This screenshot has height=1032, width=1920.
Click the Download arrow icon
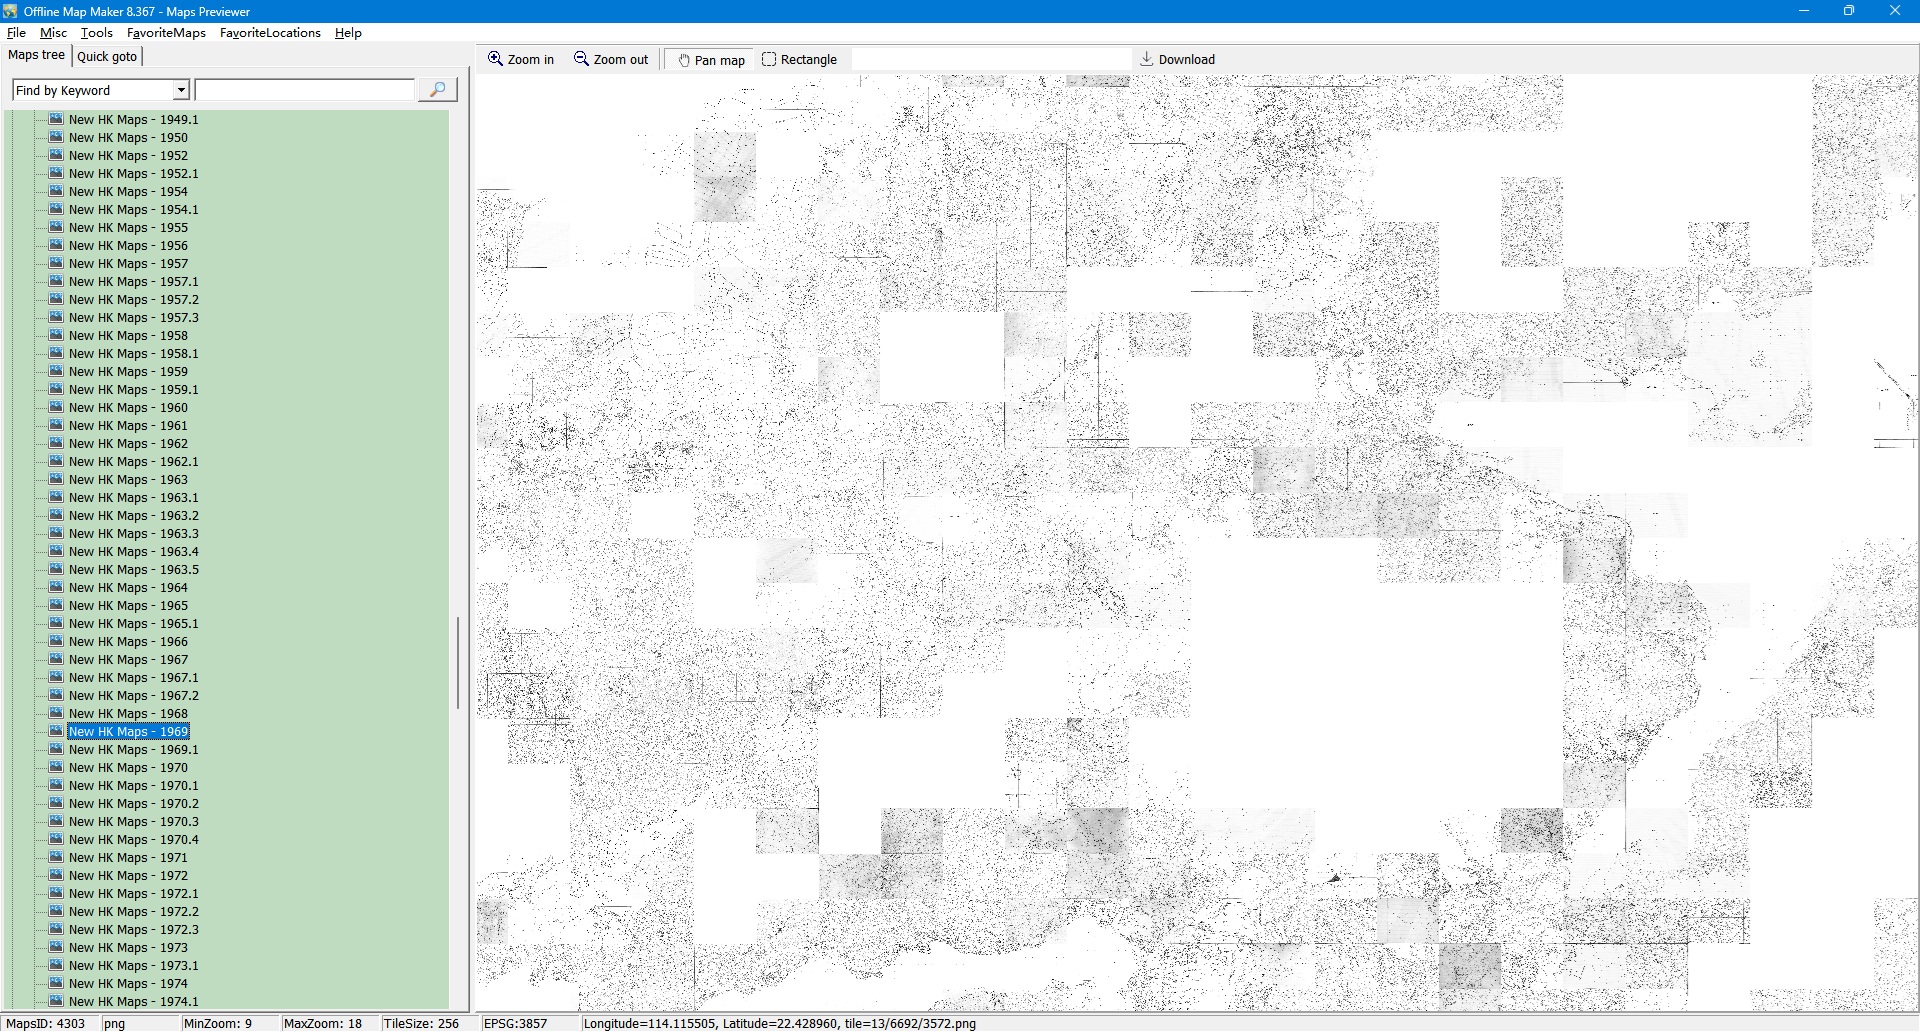tap(1147, 59)
